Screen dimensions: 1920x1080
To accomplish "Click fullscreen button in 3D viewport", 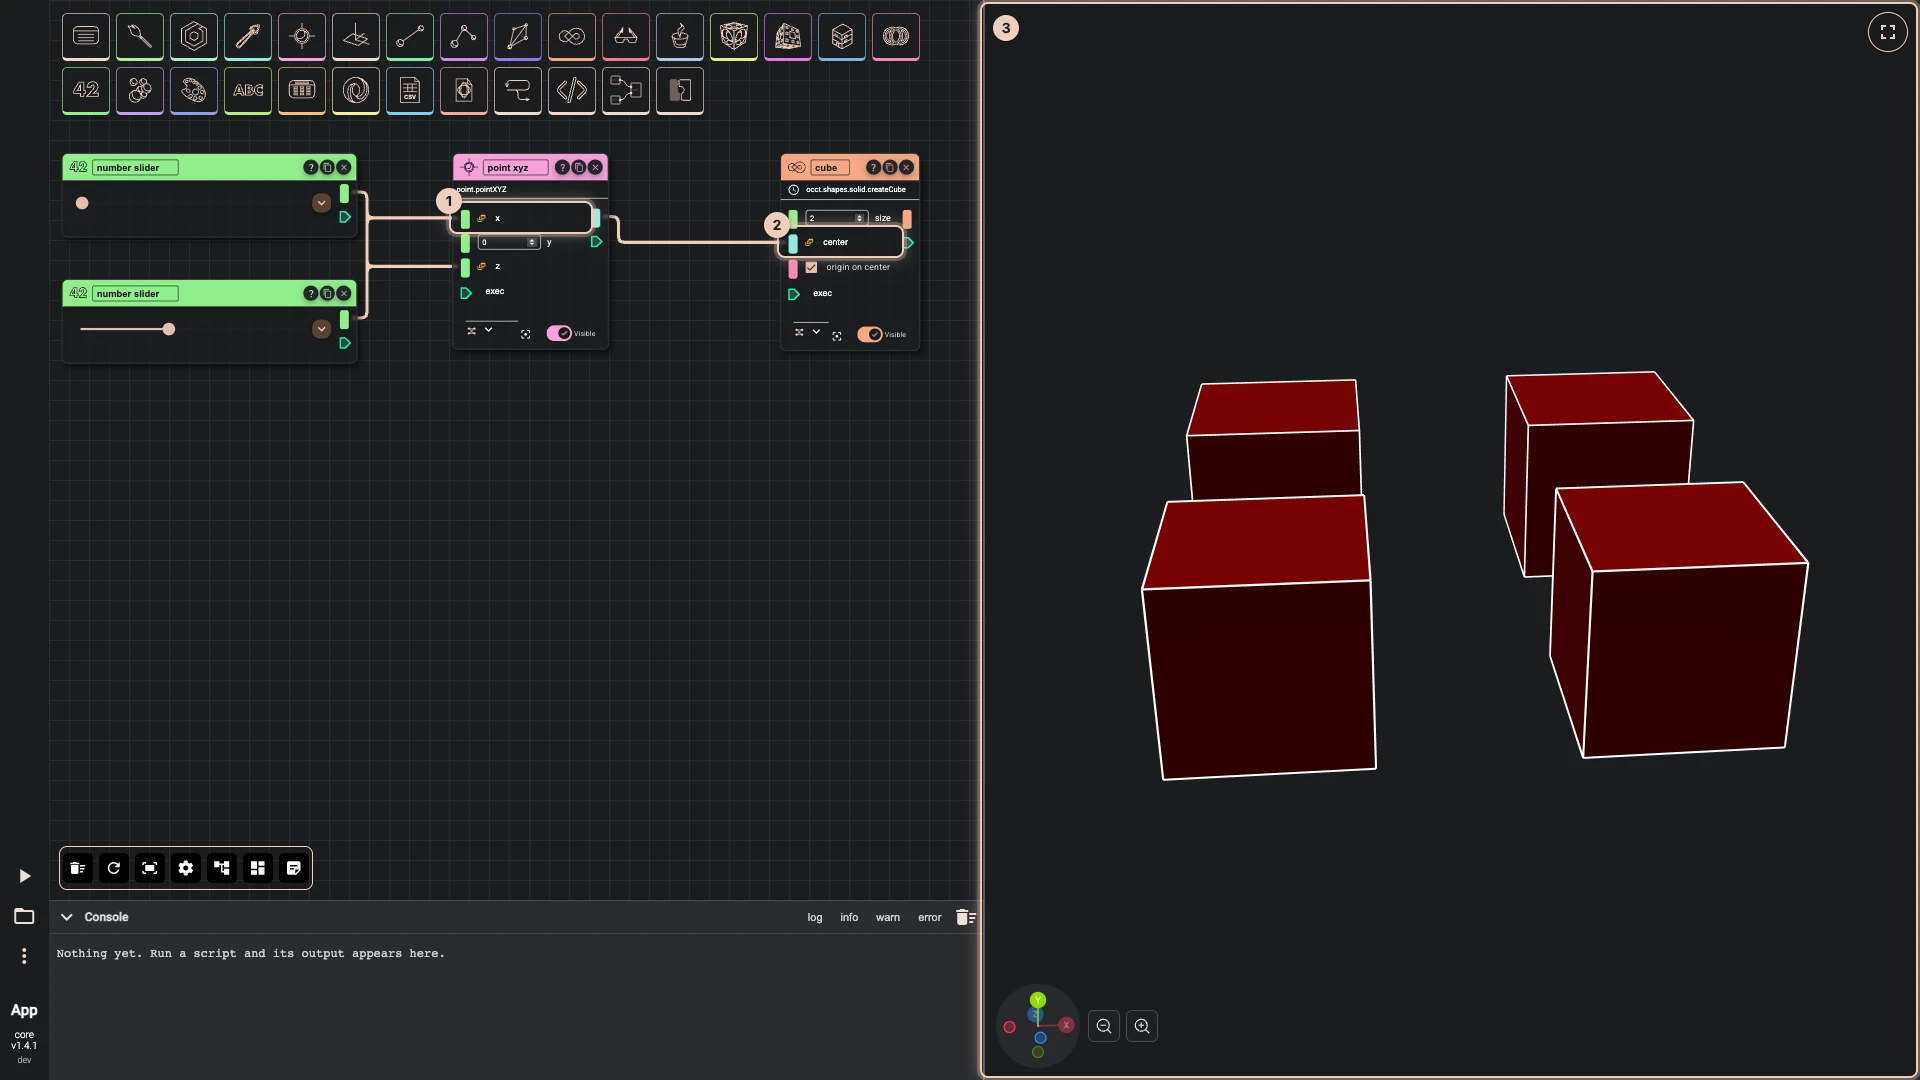I will (1888, 32).
